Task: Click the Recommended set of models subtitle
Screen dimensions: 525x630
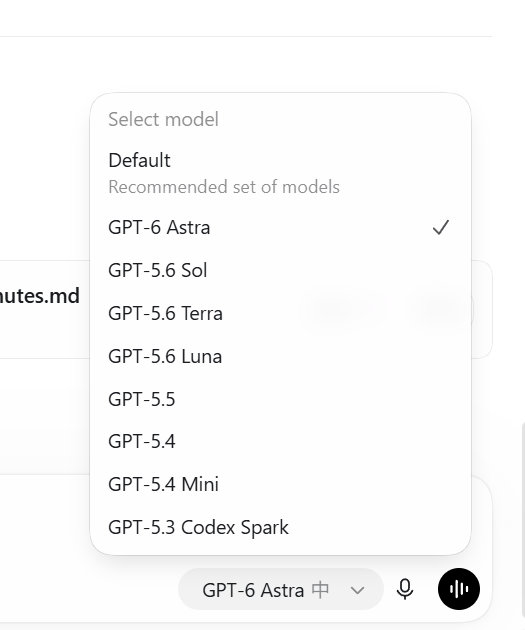Action: pos(224,187)
